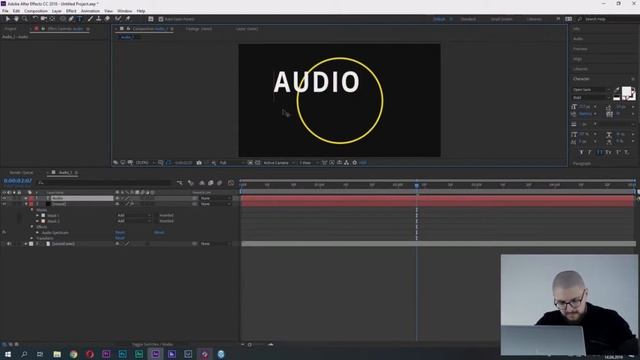This screenshot has height=360, width=640.
Task: Open the Paragraph panel header
Action: pos(582,164)
